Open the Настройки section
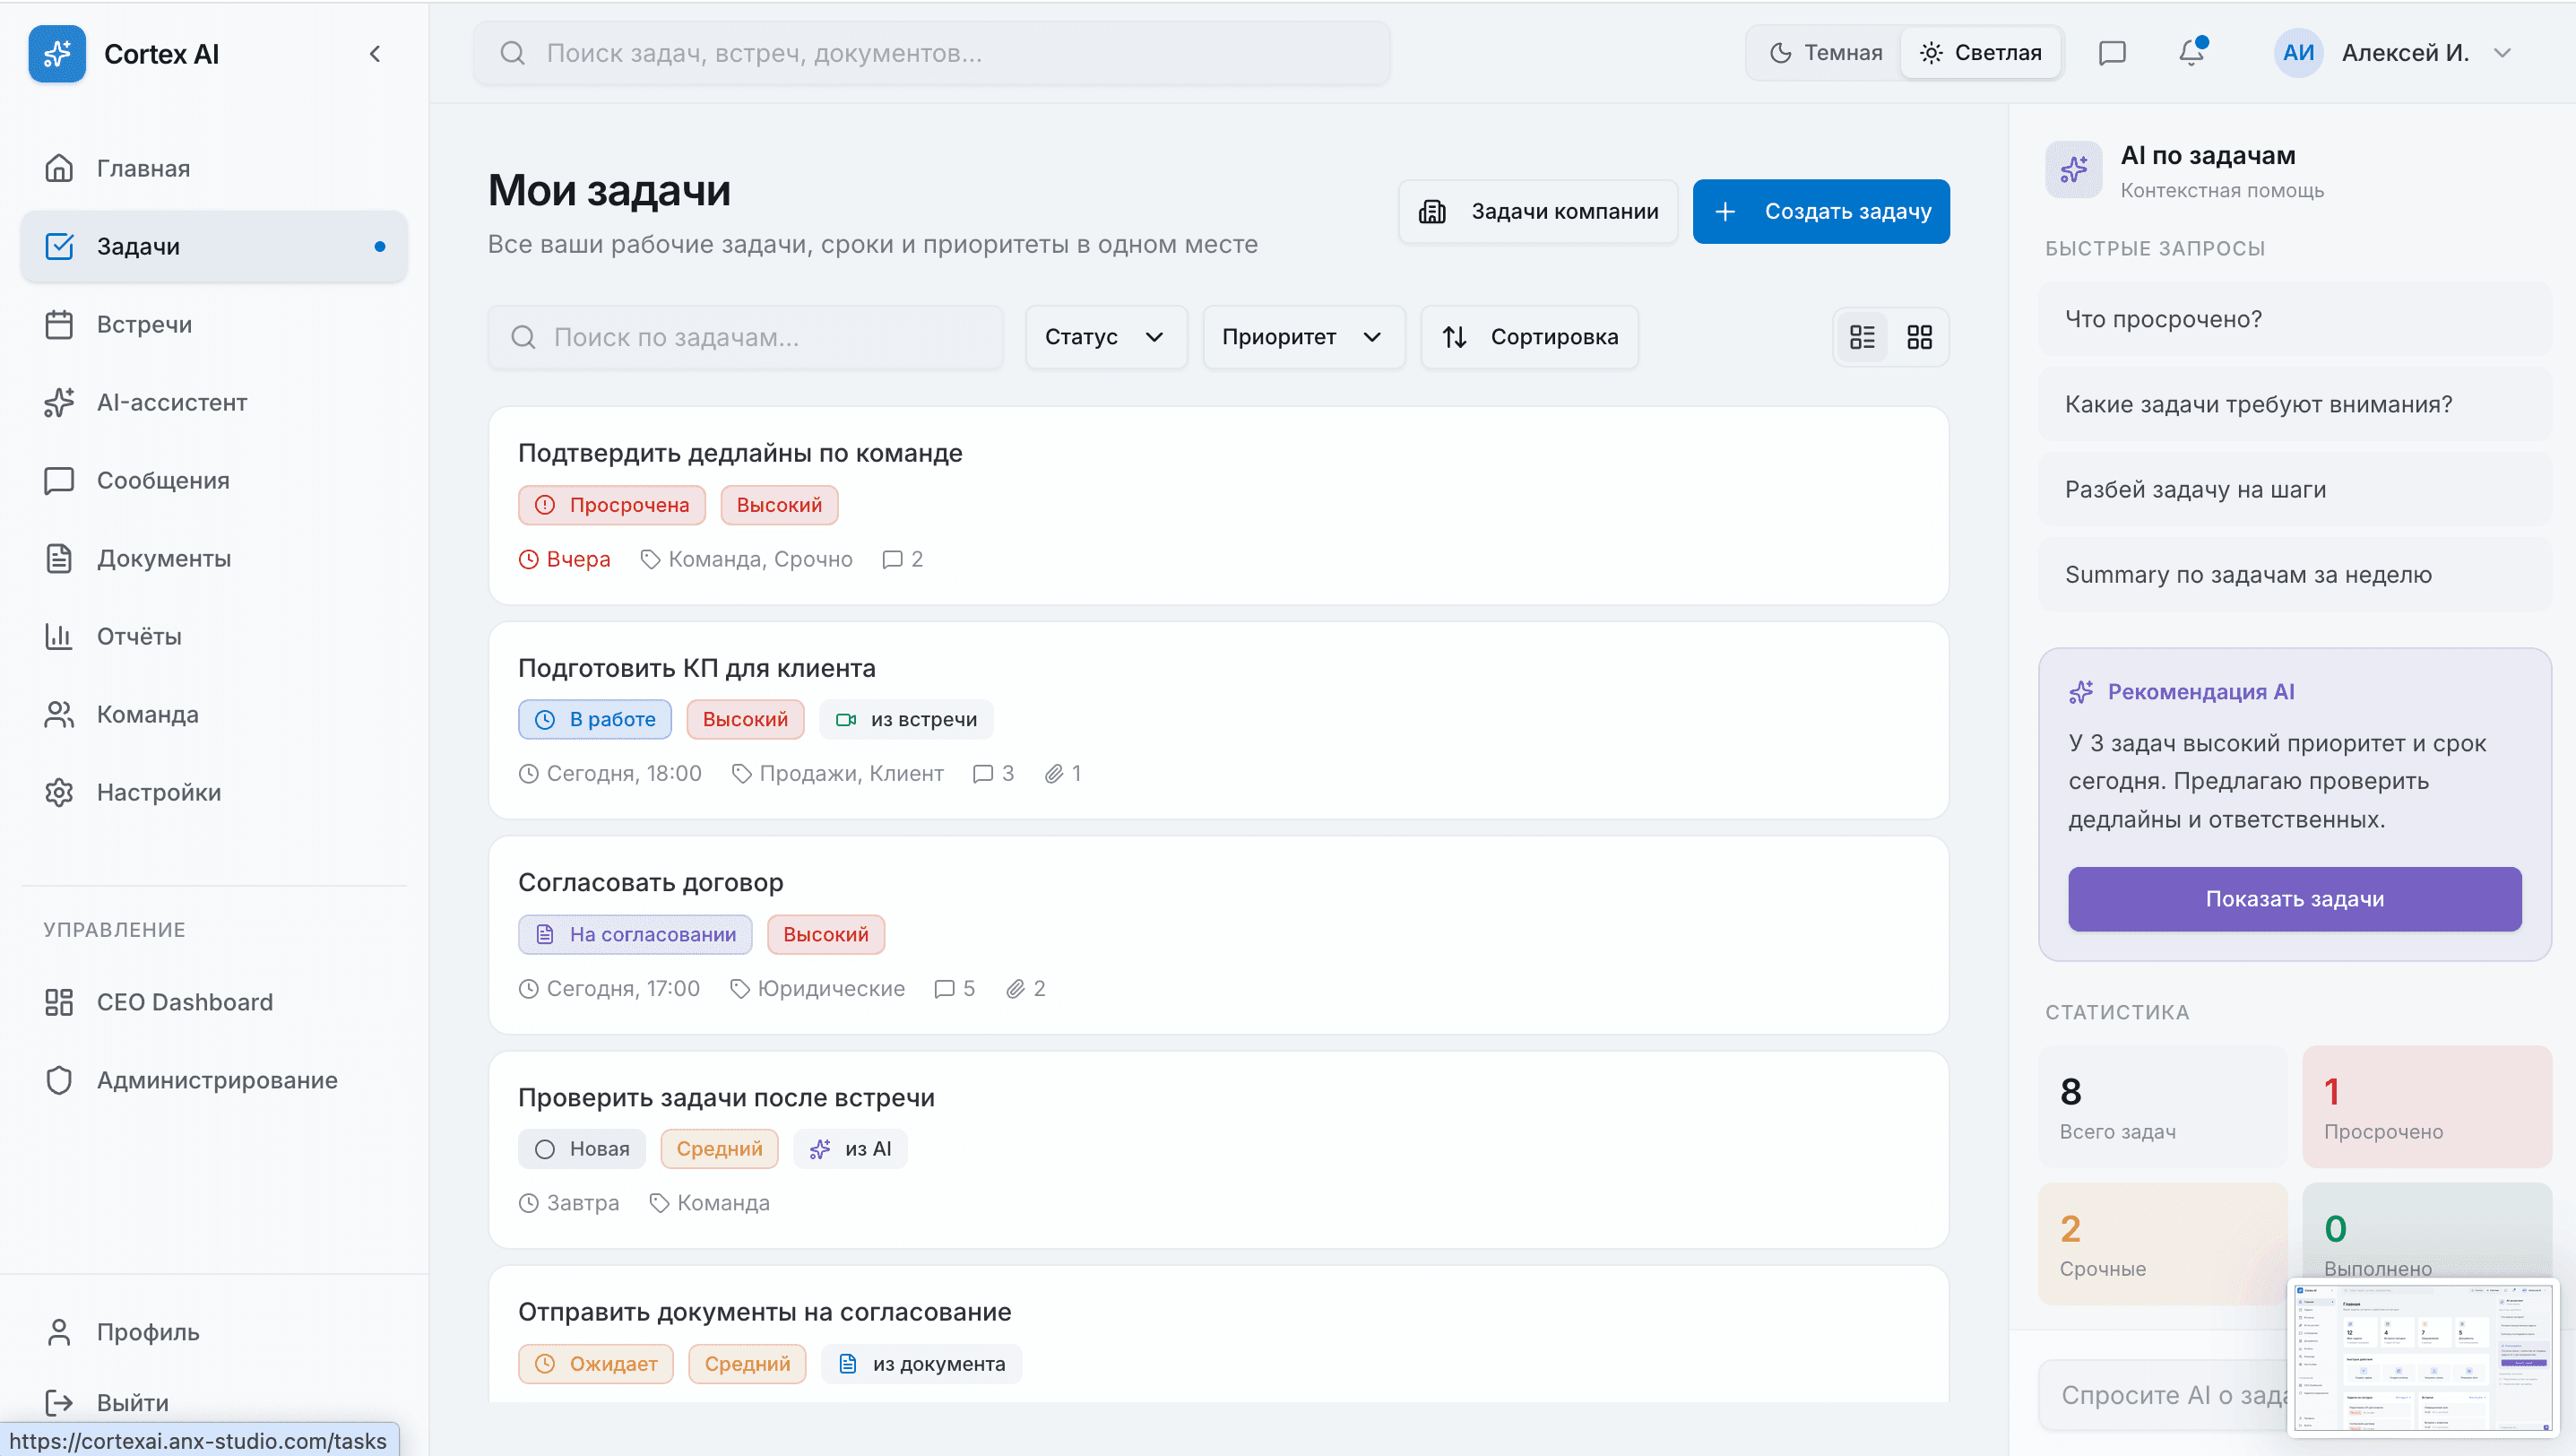Screen dimensions: 2576x1456 pyautogui.click(x=158, y=791)
